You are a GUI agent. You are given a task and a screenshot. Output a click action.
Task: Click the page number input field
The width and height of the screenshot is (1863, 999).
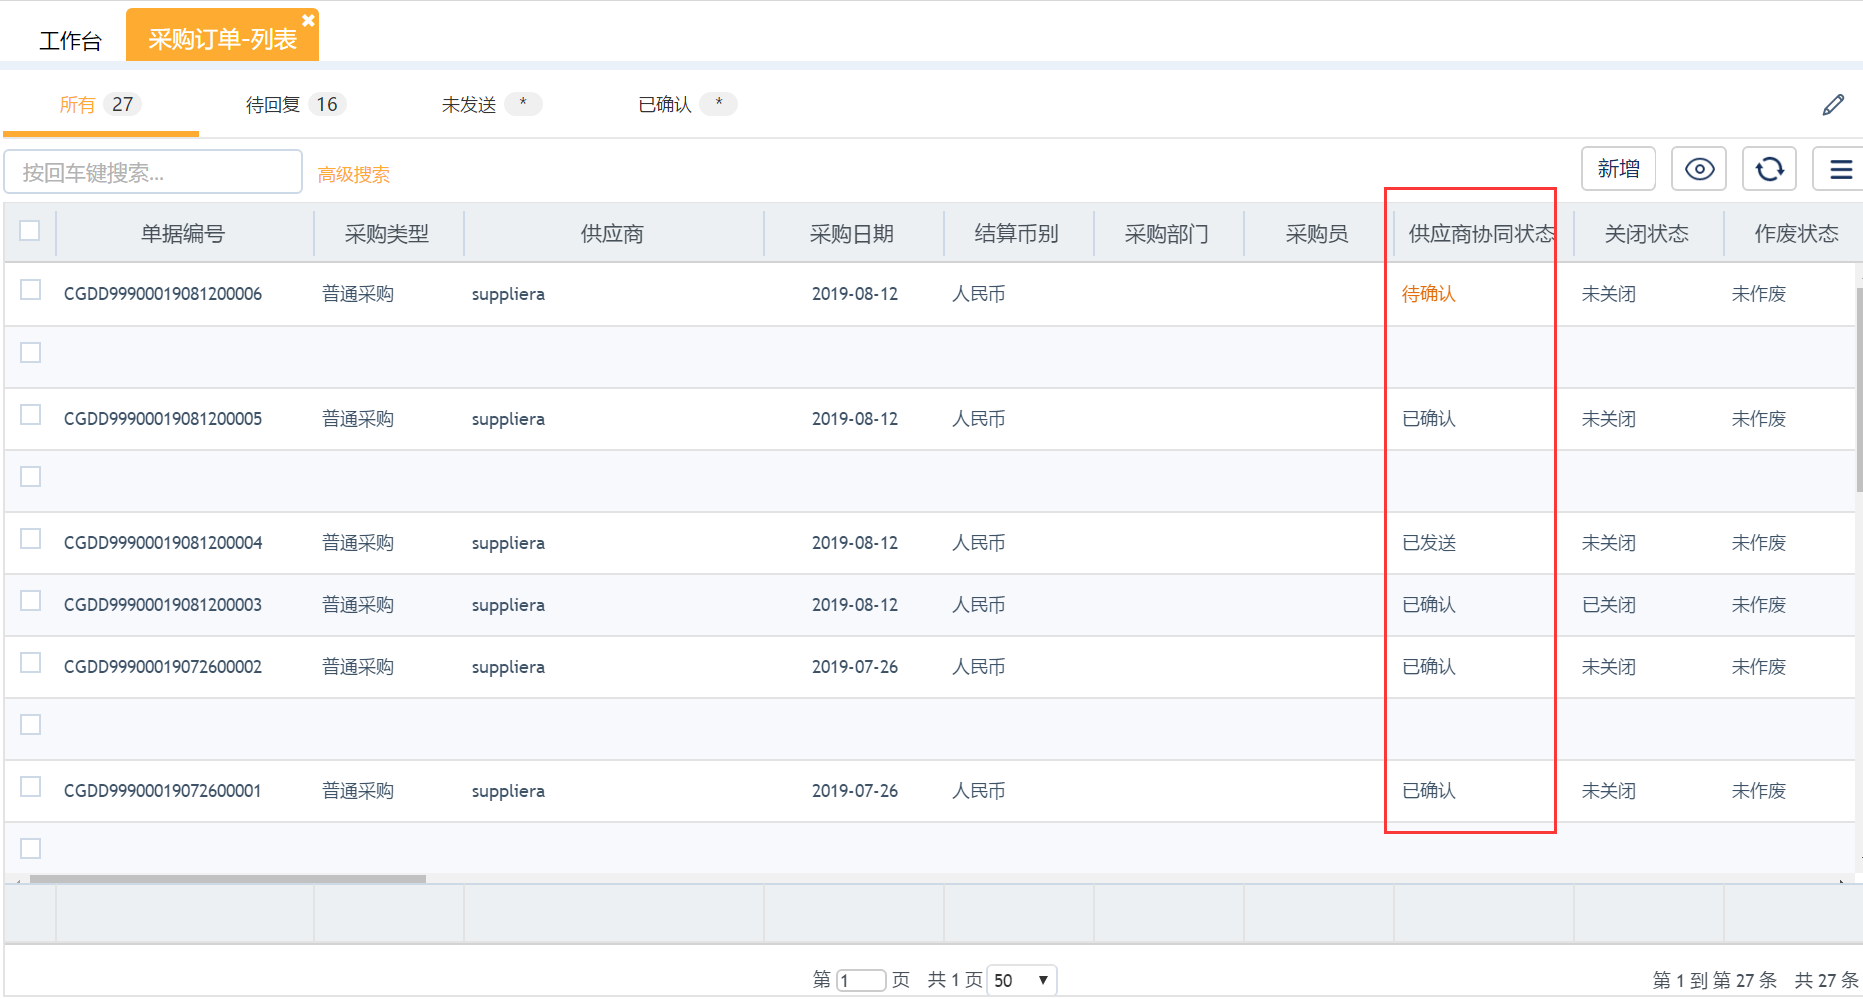[x=861, y=980]
